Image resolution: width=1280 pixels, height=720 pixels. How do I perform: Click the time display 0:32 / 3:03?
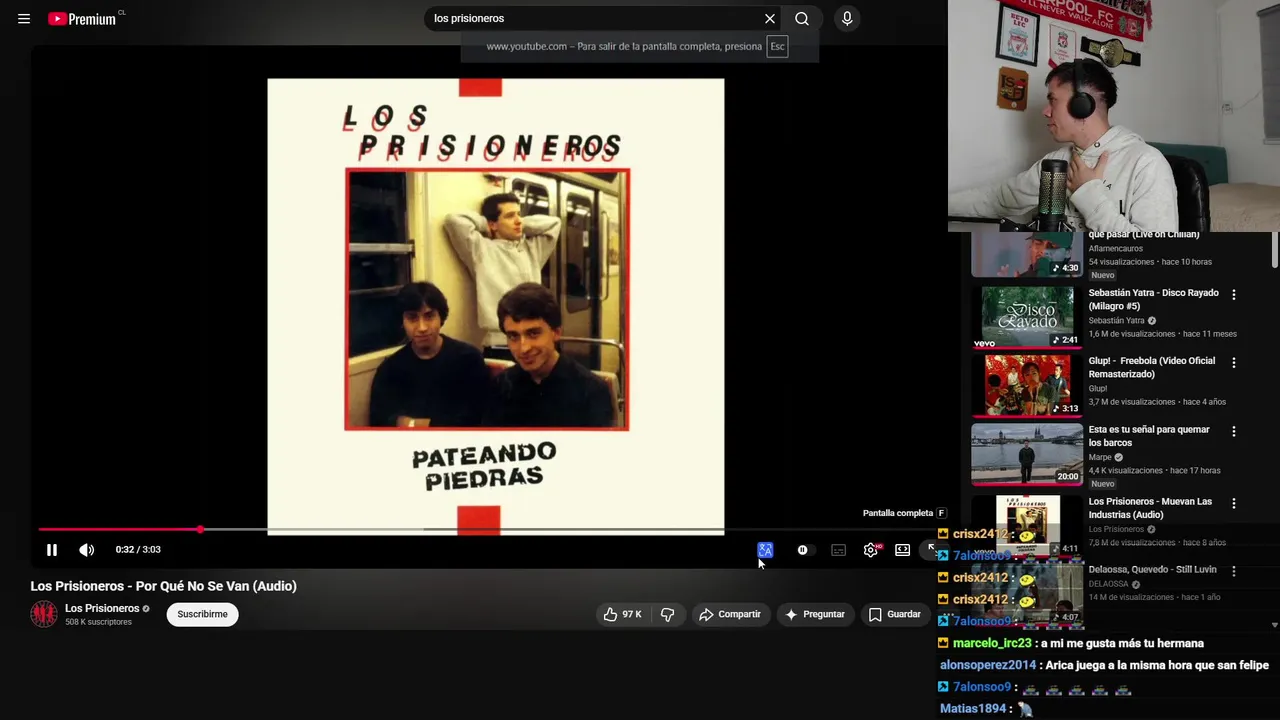(138, 549)
